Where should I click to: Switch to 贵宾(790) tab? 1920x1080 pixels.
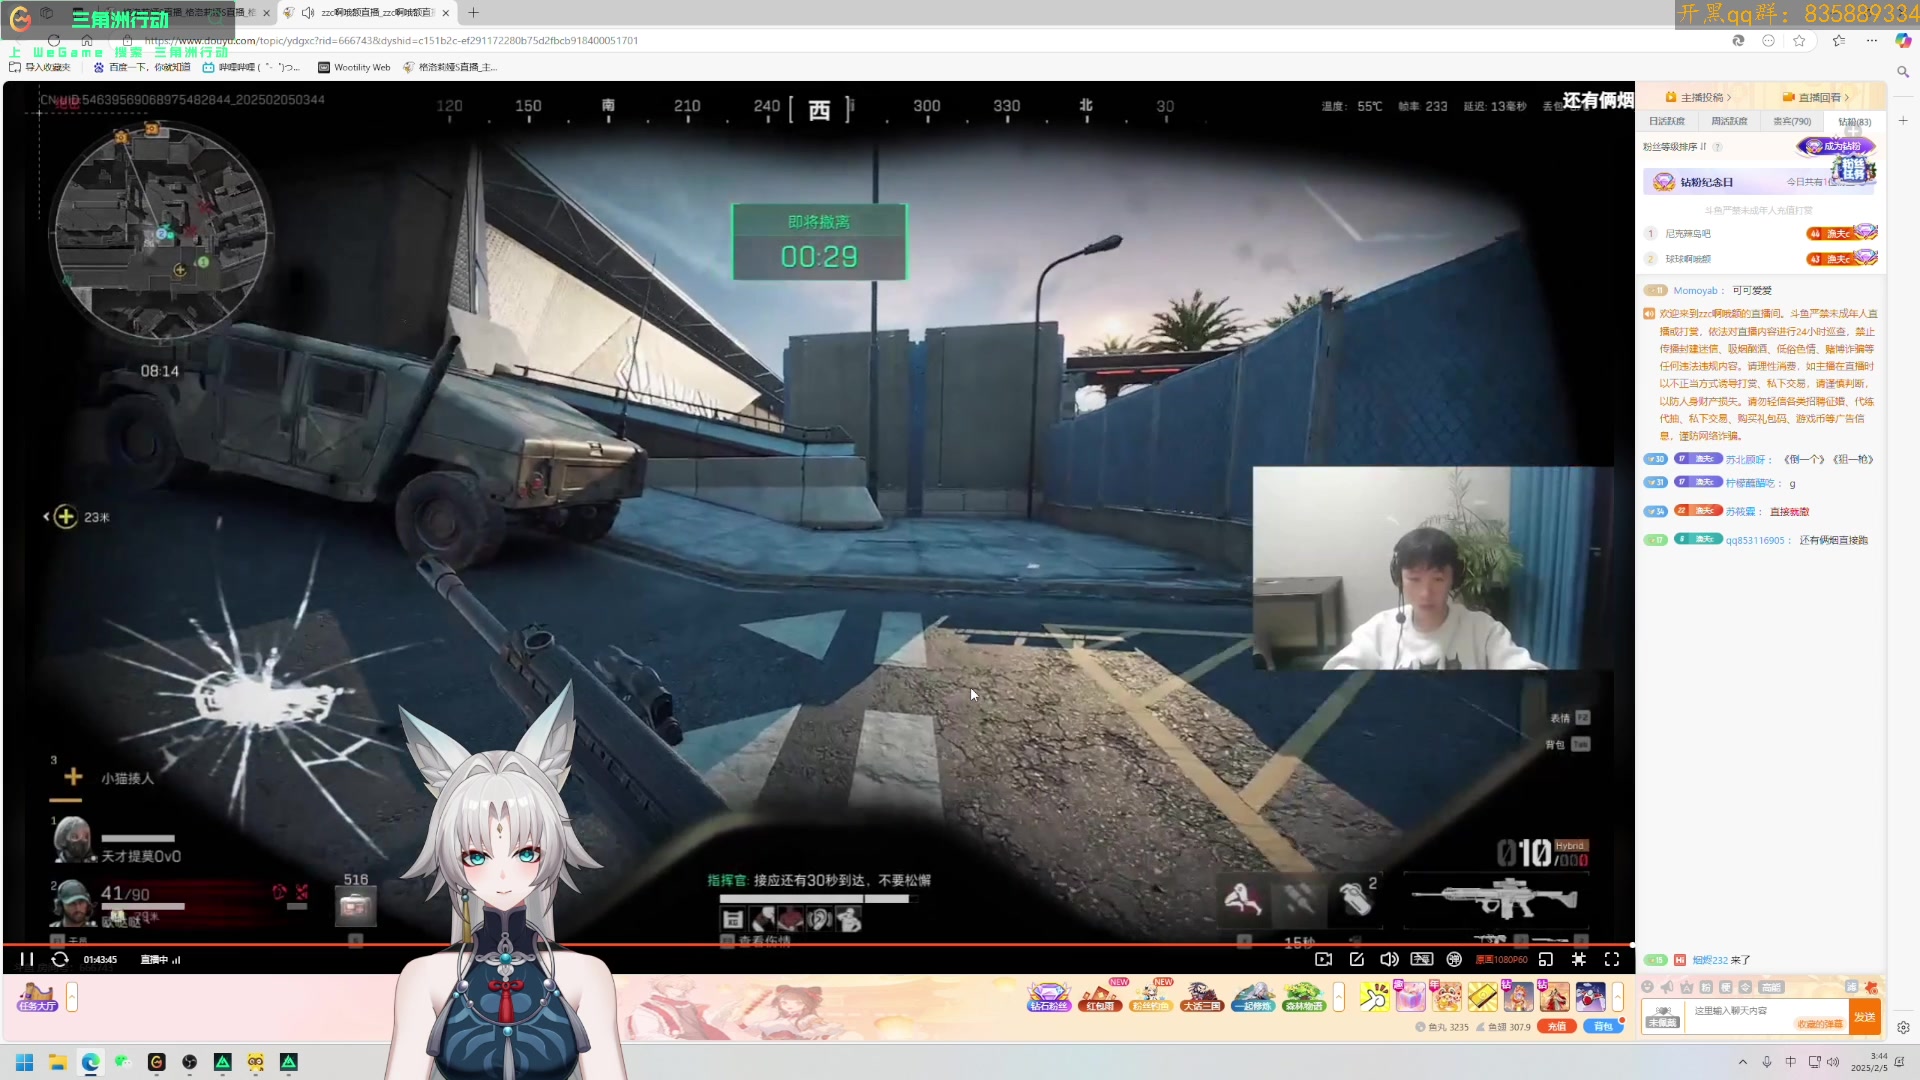tap(1792, 121)
